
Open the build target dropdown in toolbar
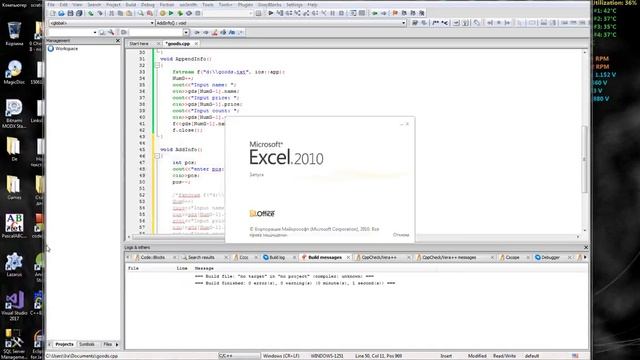tap(228, 13)
